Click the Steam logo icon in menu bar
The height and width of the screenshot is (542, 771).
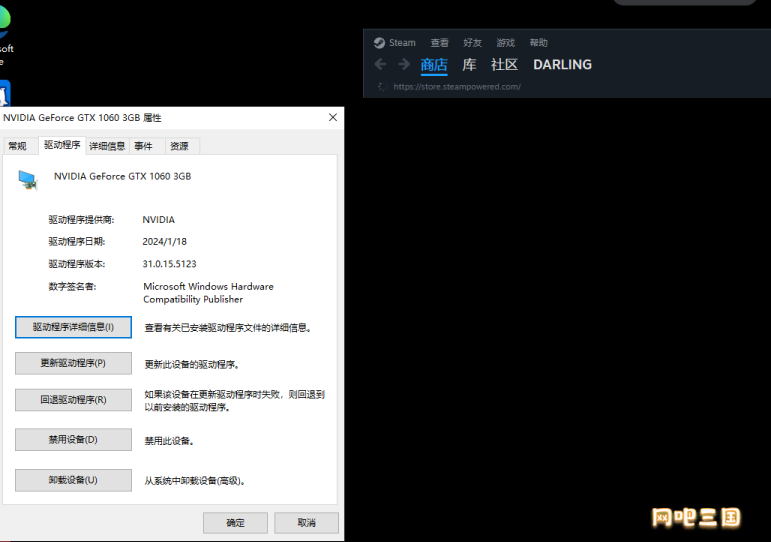click(379, 43)
